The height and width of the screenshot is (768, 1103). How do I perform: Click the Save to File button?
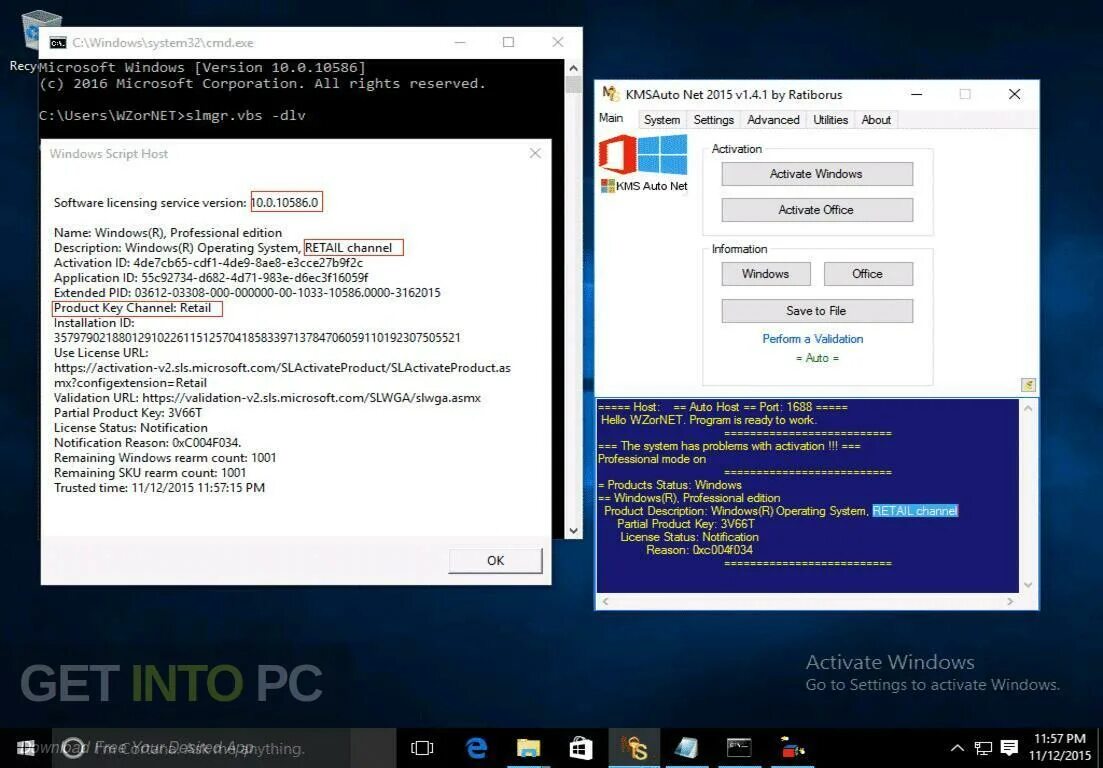pyautogui.click(x=817, y=311)
